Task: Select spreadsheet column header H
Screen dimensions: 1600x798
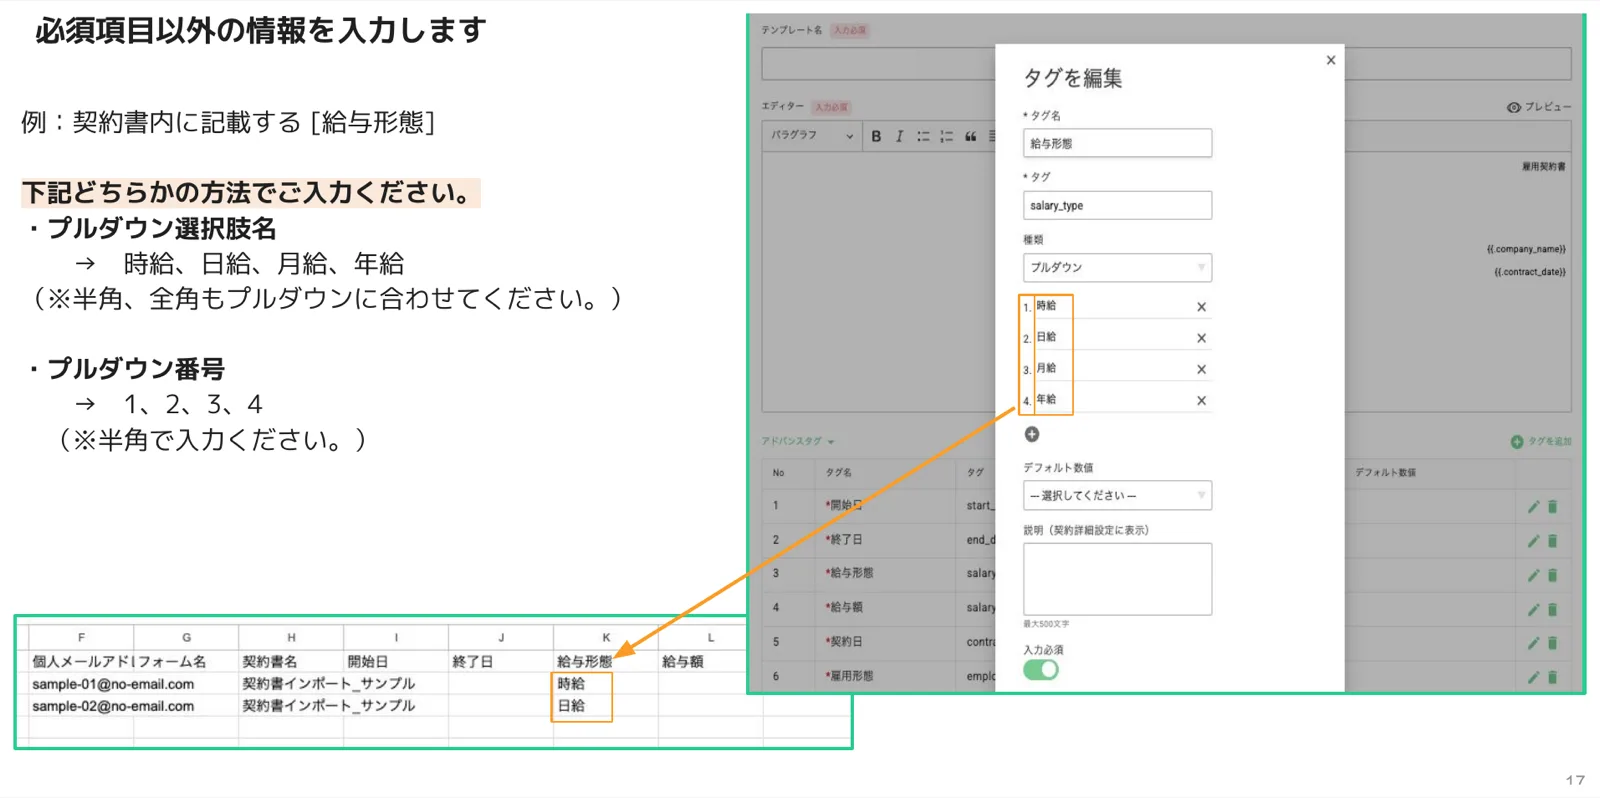Action: [291, 637]
